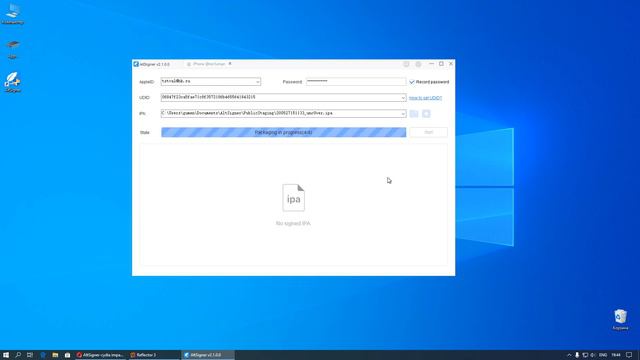Open the Recycle Bin desktop icon
640x360 pixels.
[x=620, y=319]
